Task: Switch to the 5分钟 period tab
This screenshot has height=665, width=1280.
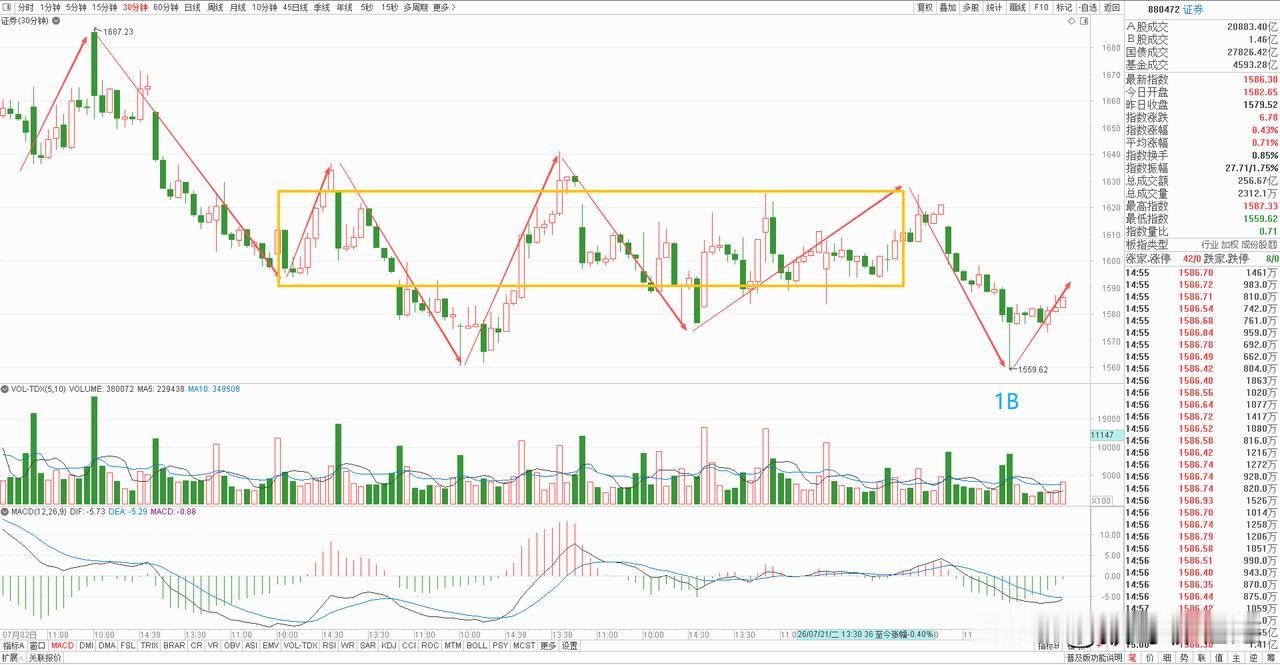Action: [x=77, y=7]
